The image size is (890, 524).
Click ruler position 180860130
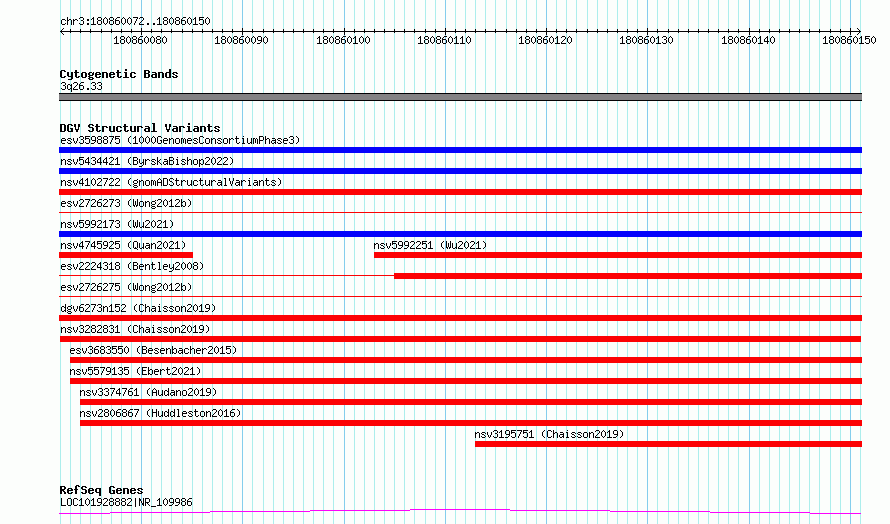point(646,40)
